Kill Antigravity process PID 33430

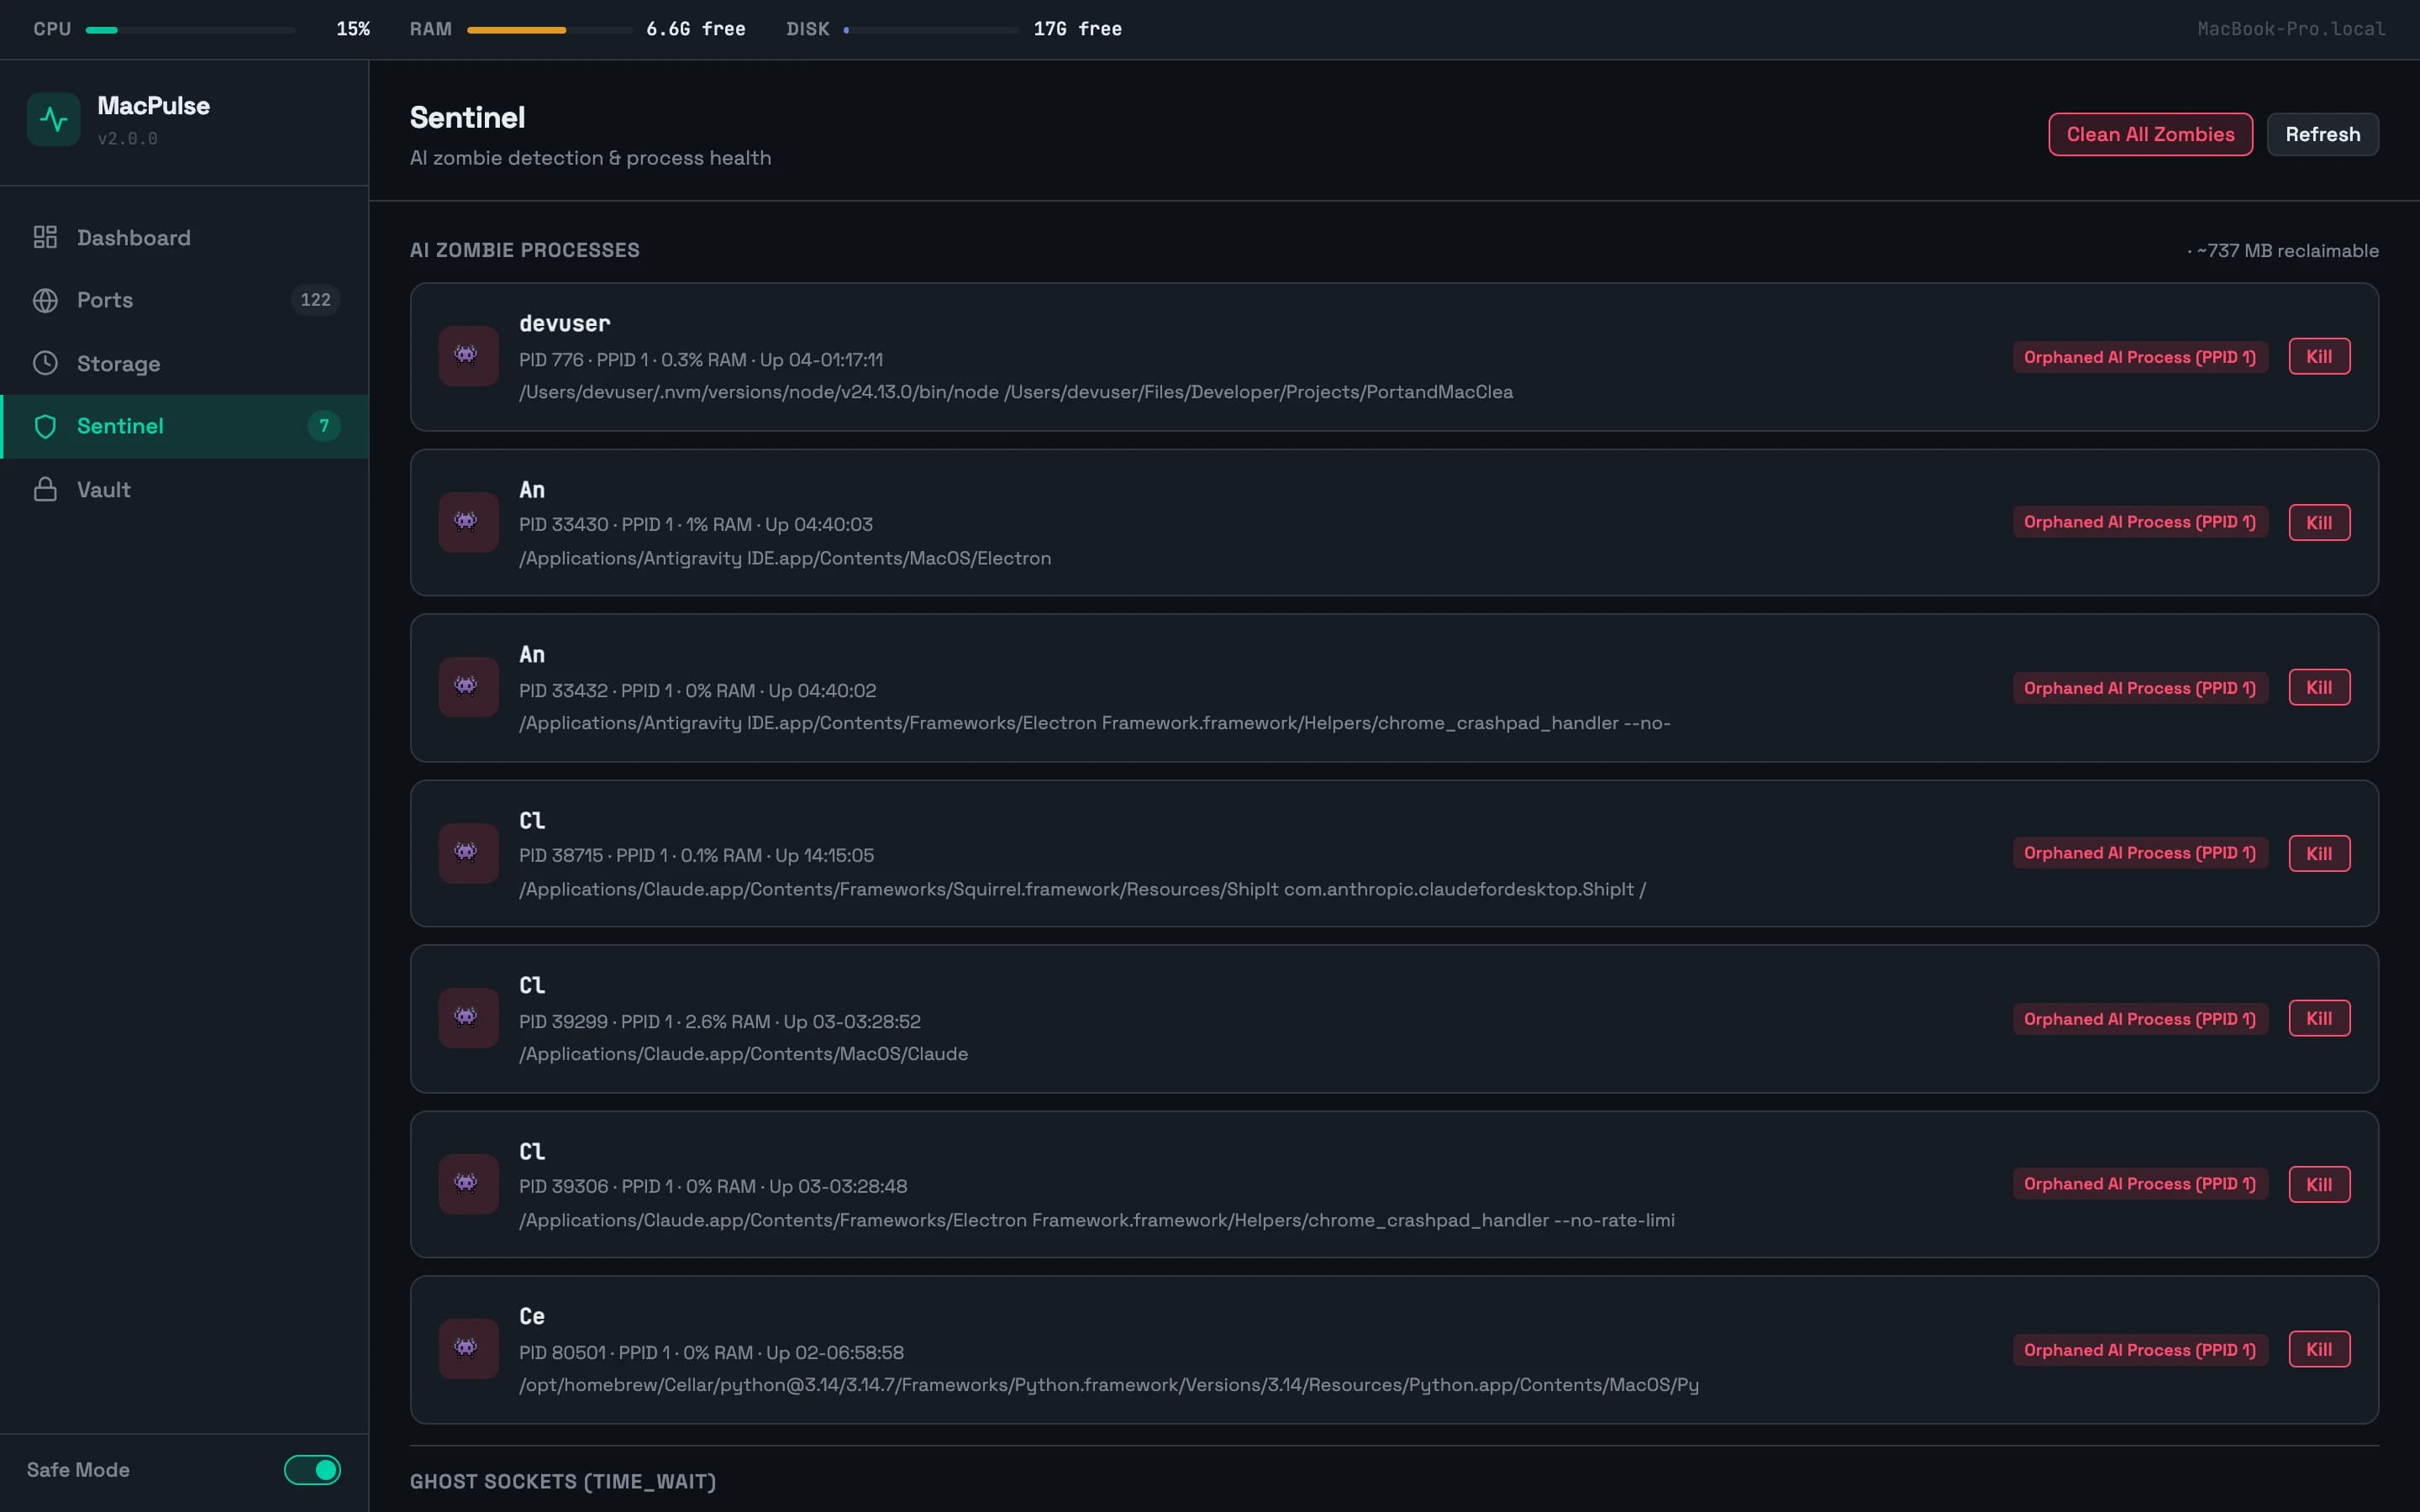pos(2319,522)
